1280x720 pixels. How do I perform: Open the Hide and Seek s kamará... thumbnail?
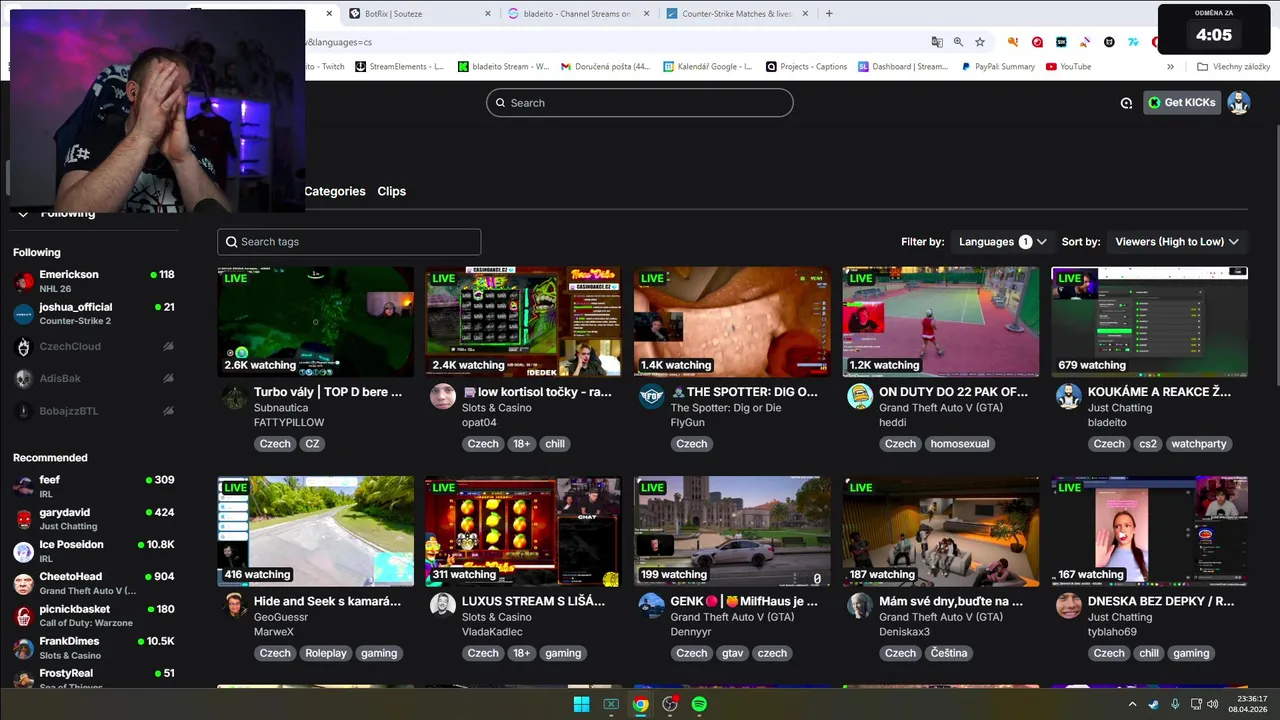click(315, 531)
